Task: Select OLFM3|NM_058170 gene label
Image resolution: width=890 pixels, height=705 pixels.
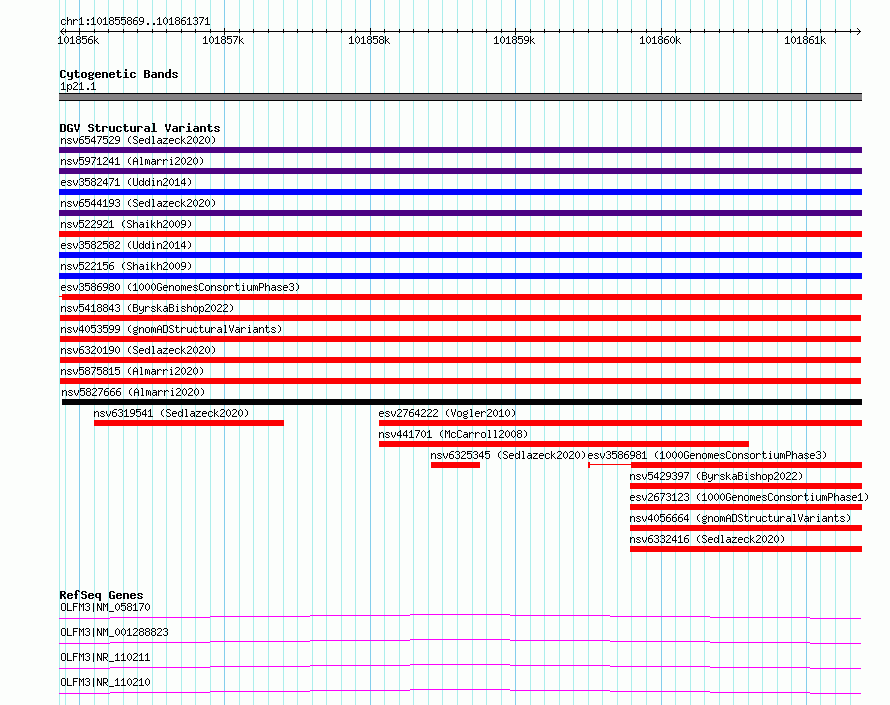Action: (x=105, y=607)
